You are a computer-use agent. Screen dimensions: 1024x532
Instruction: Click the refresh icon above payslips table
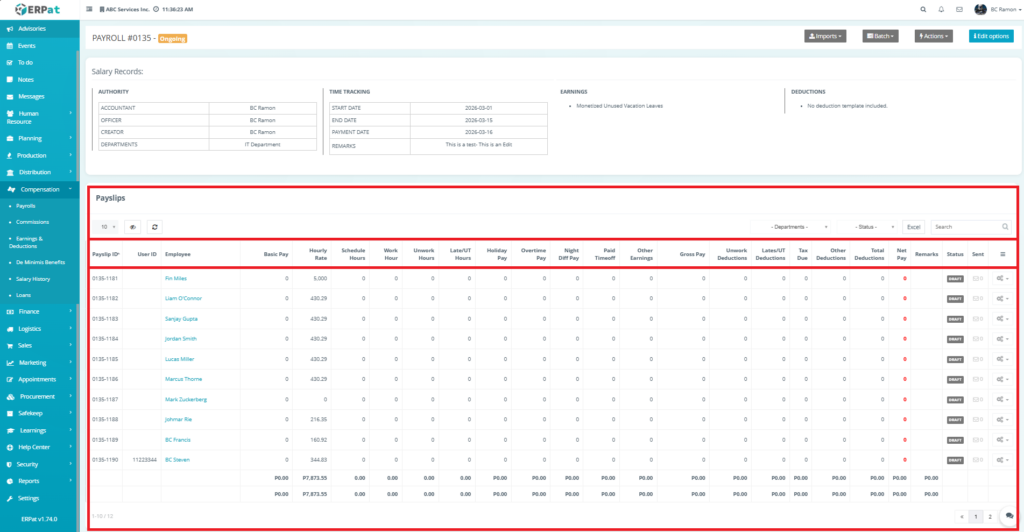point(155,227)
